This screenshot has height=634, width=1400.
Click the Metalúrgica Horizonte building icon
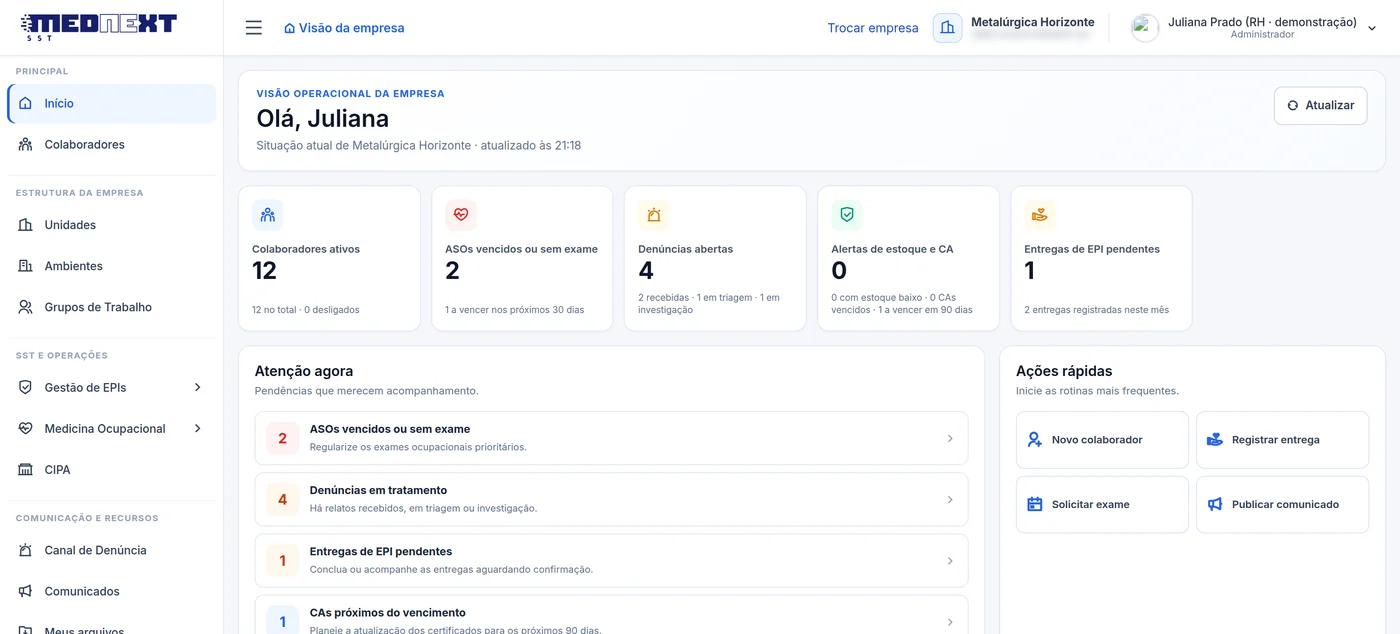point(947,28)
